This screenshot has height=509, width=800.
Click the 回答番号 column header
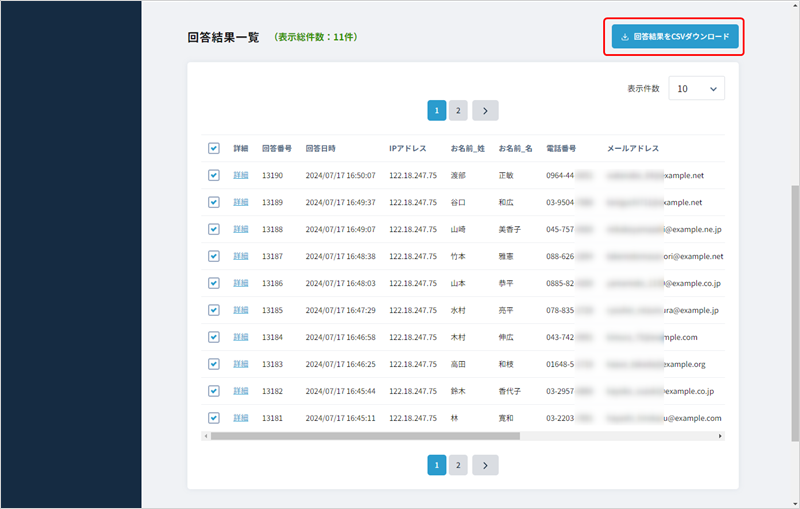[277, 148]
